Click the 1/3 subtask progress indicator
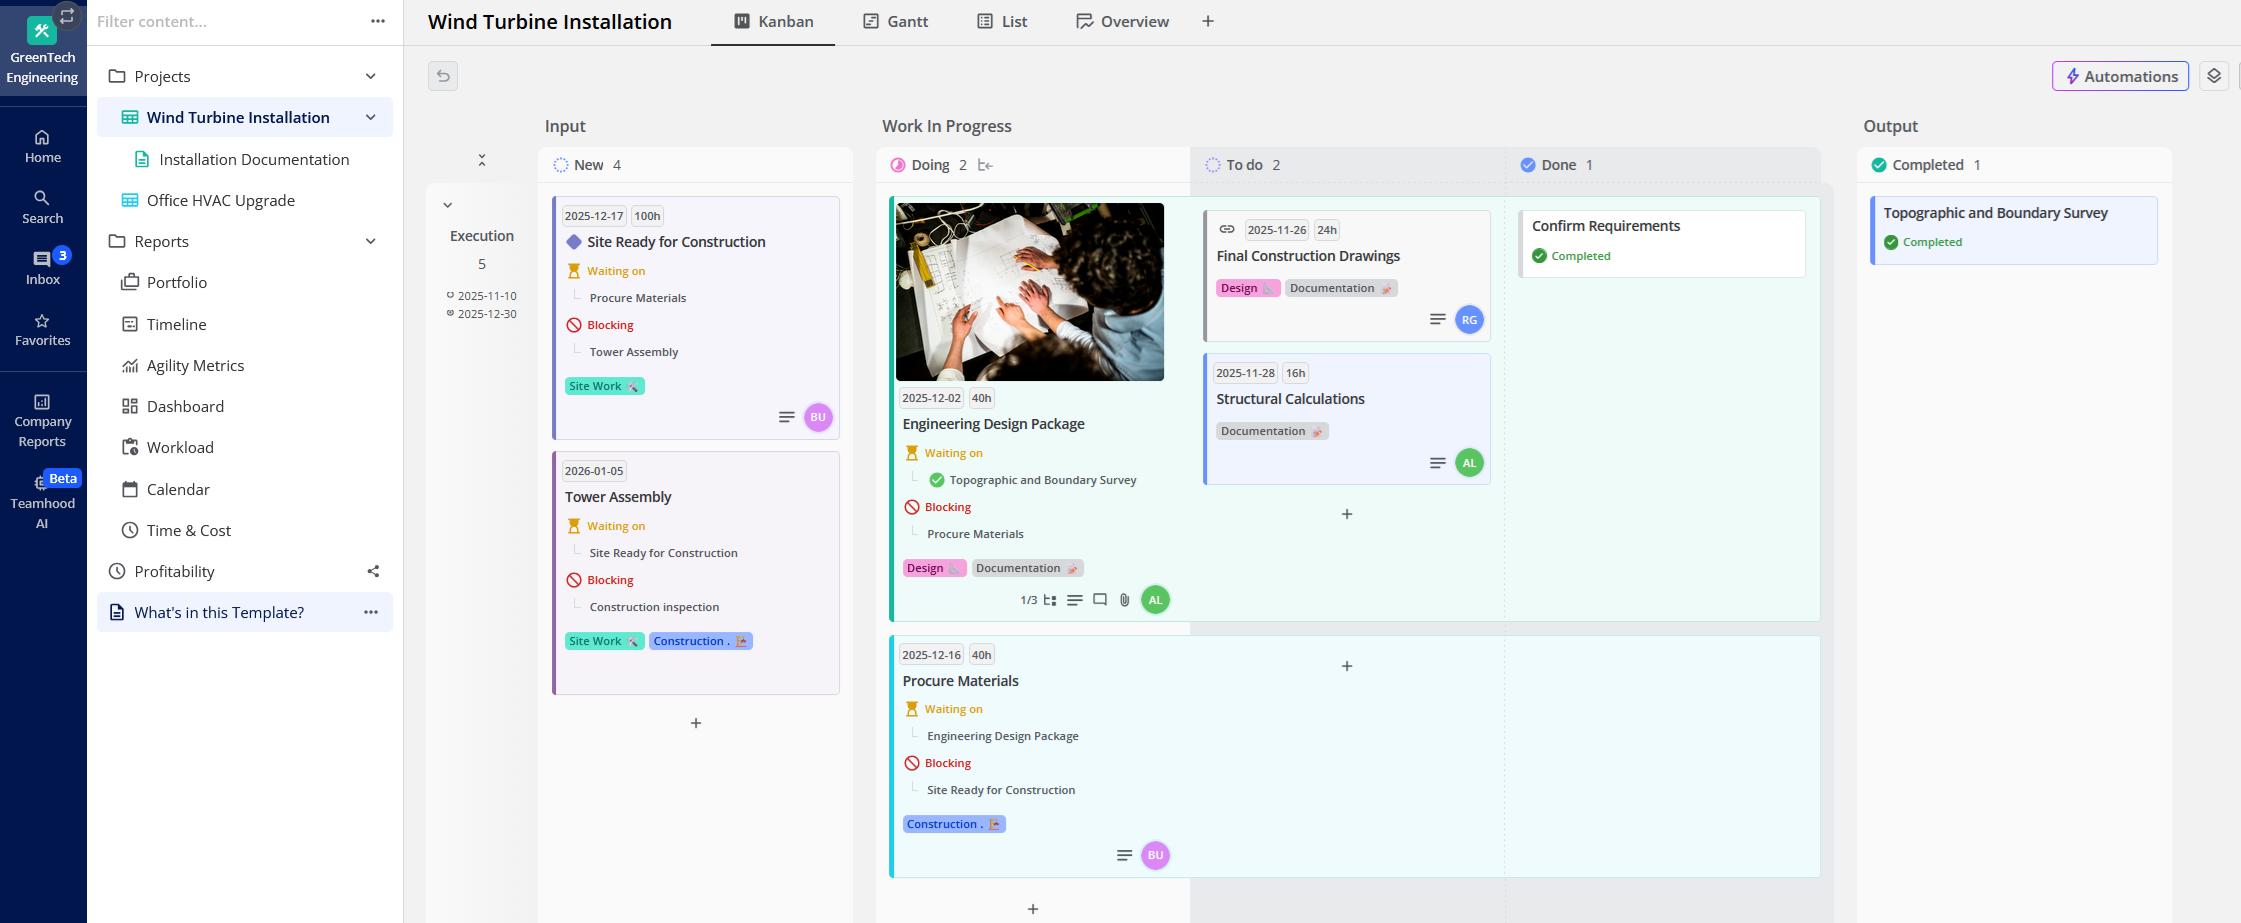2241x923 pixels. click(x=1031, y=600)
